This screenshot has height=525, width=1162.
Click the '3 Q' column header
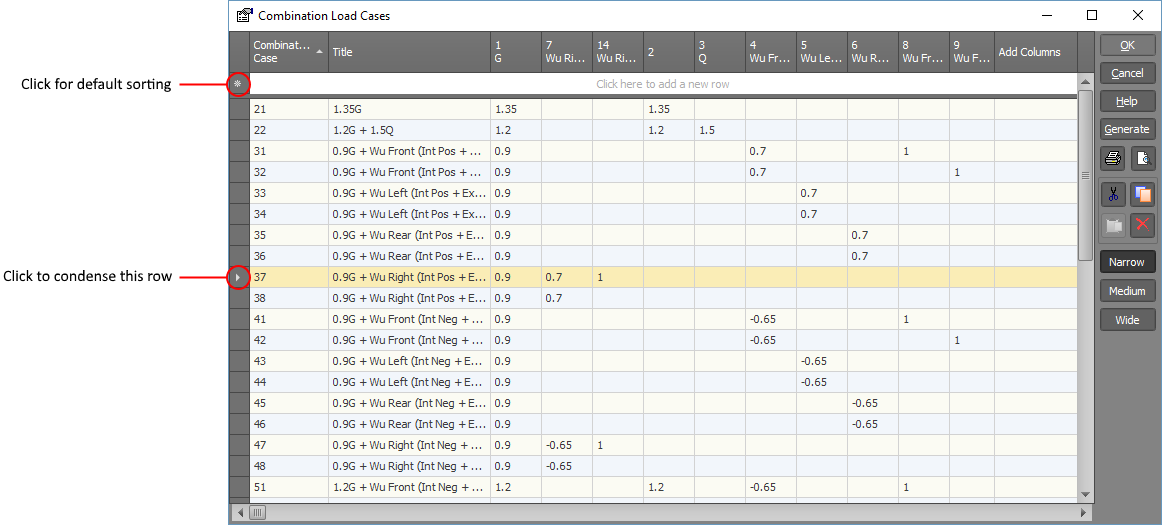tap(720, 52)
